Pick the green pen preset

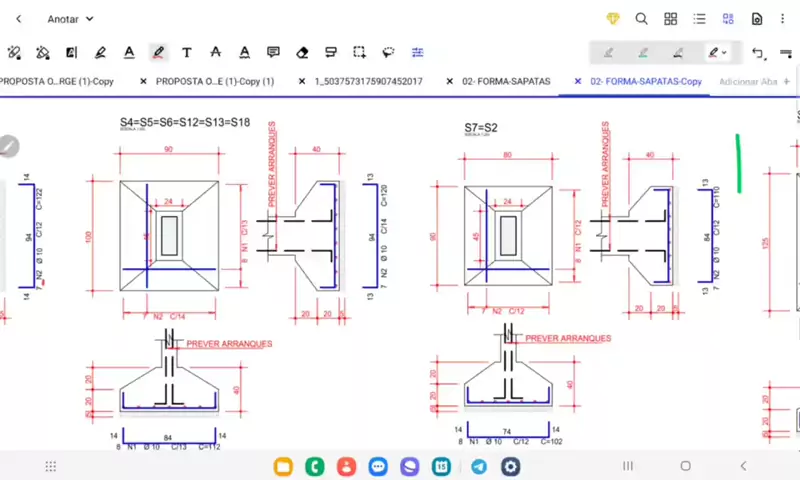coord(642,52)
